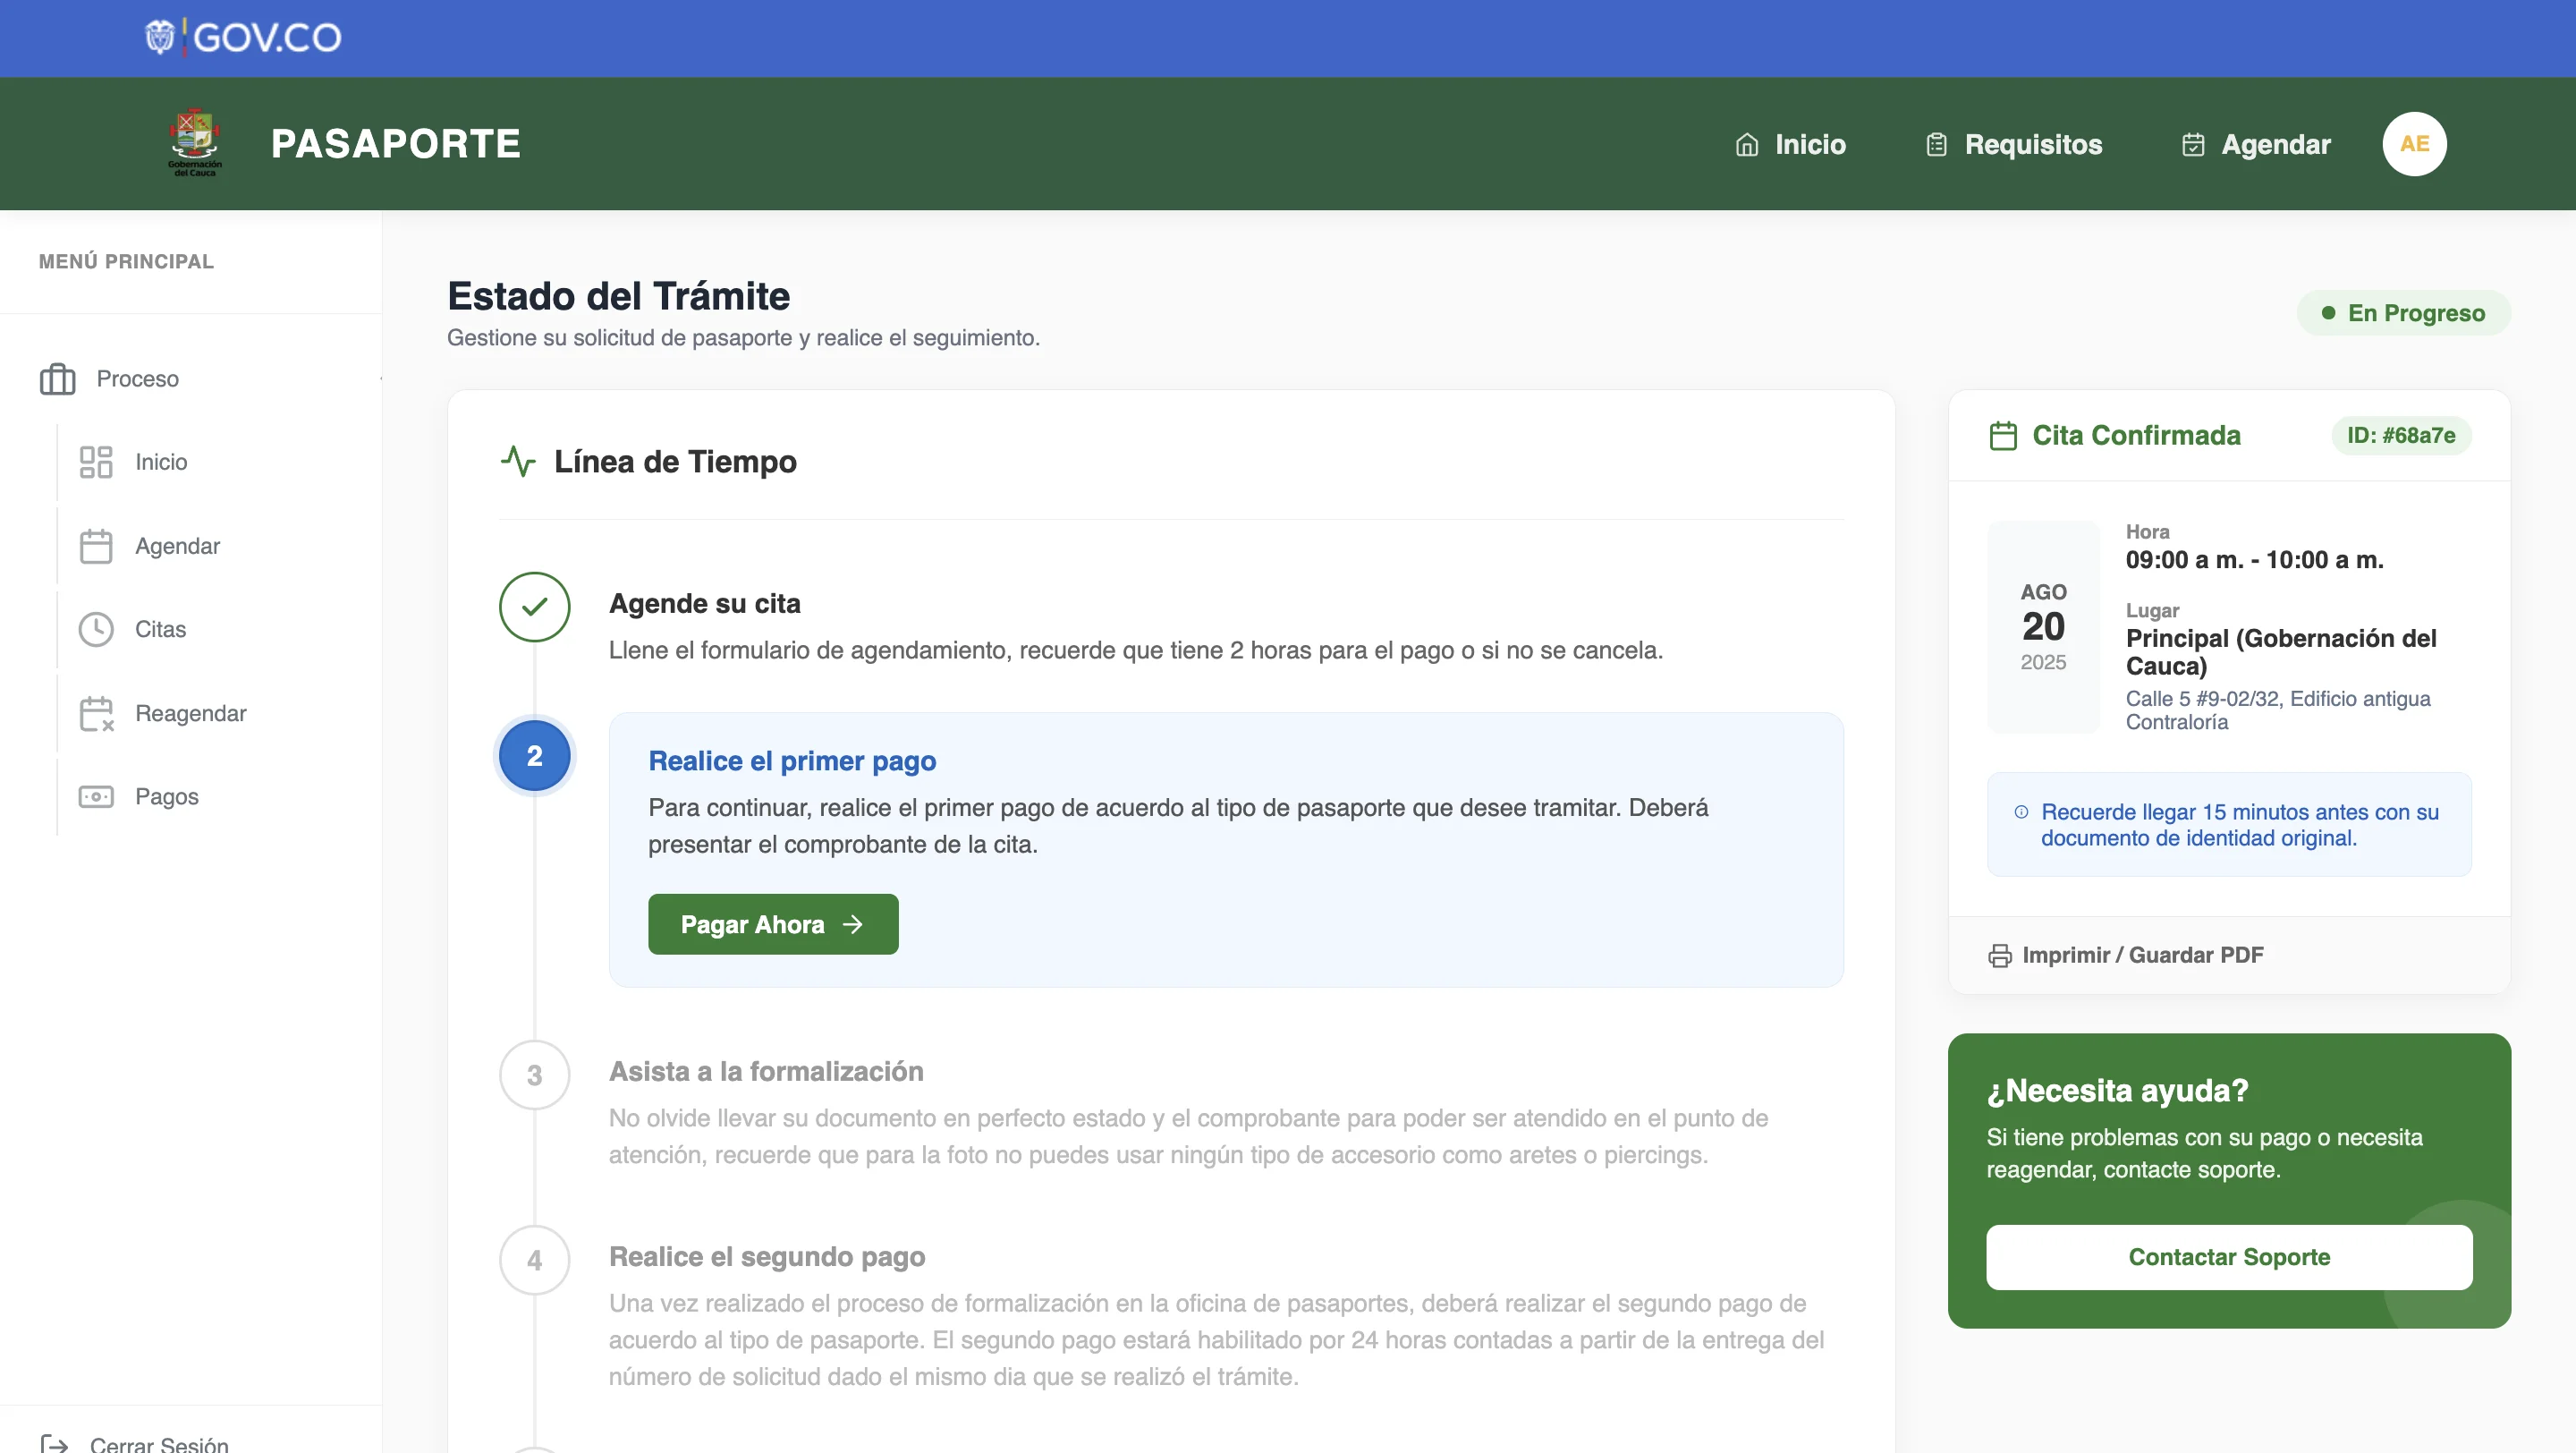The width and height of the screenshot is (2576, 1453).
Task: Click step 2 marker on timeline
Action: 535,756
